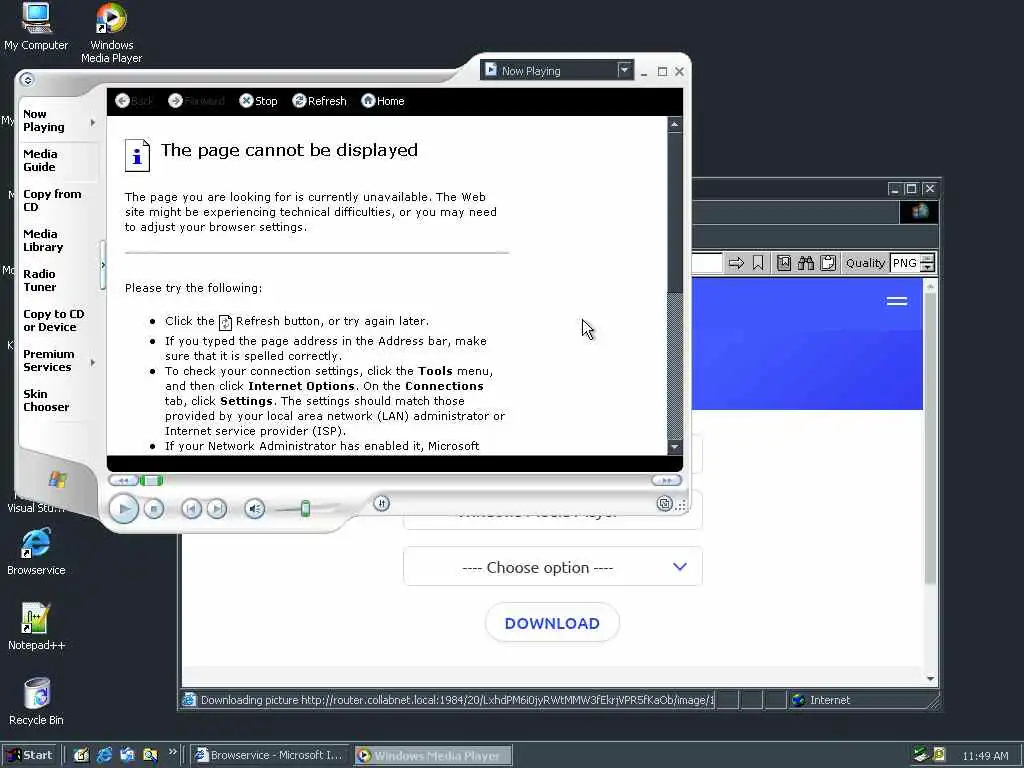Open the Now Playing dropdown in title bar
The image size is (1024, 768).
coord(624,70)
